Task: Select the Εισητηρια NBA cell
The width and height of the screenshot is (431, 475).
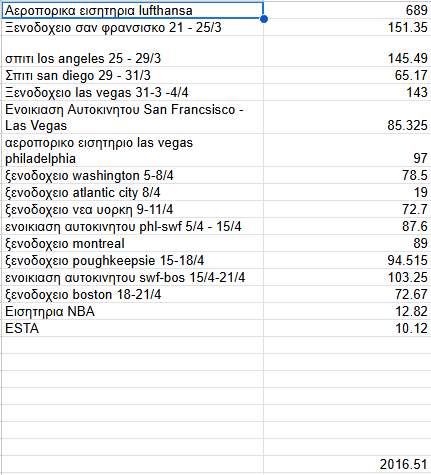Action: [133, 311]
